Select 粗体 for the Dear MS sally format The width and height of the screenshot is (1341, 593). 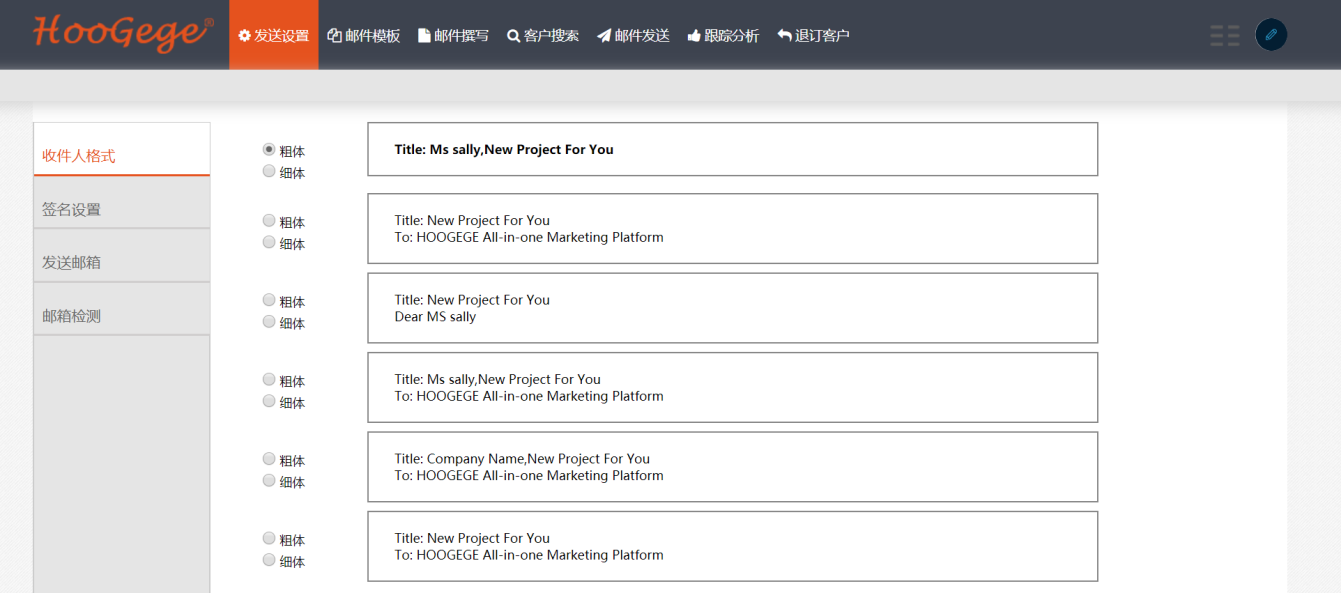[x=269, y=300]
